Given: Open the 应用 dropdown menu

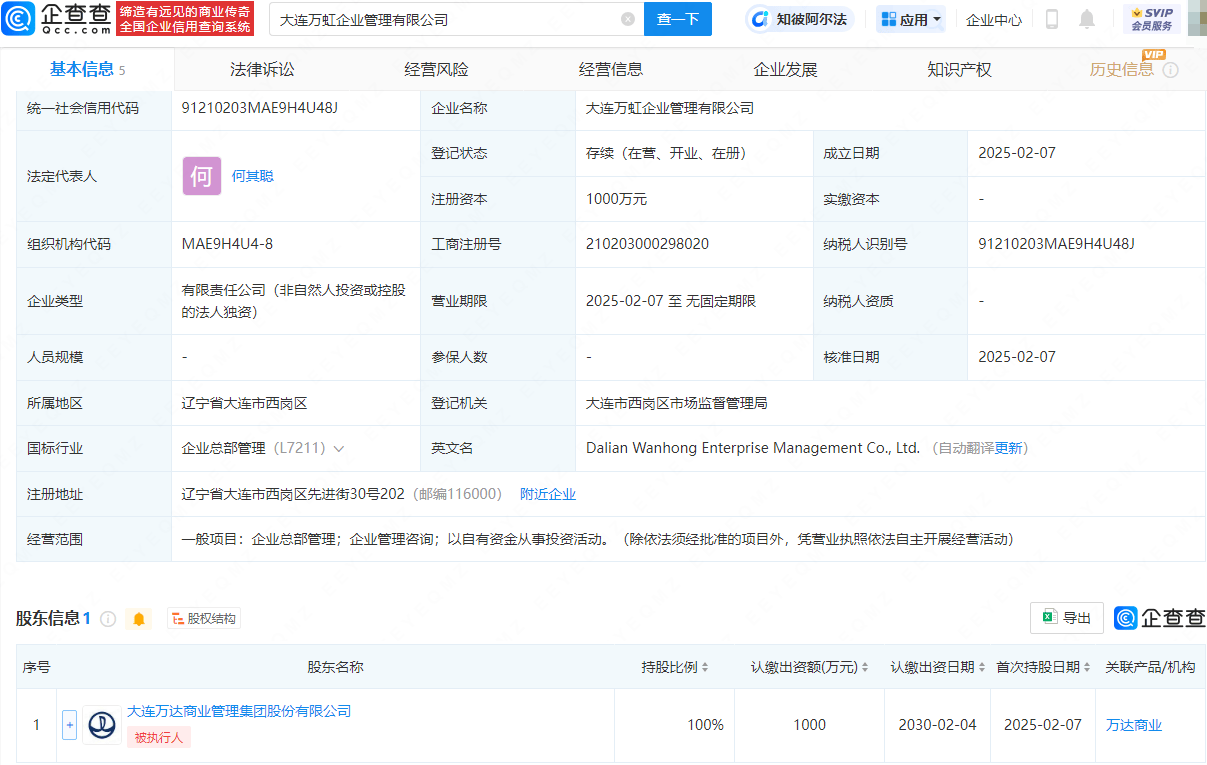Looking at the screenshot, I should [910, 19].
